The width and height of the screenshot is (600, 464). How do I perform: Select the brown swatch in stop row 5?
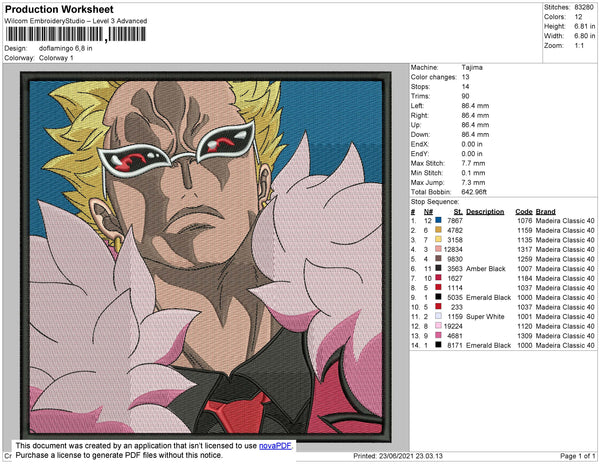click(x=439, y=259)
